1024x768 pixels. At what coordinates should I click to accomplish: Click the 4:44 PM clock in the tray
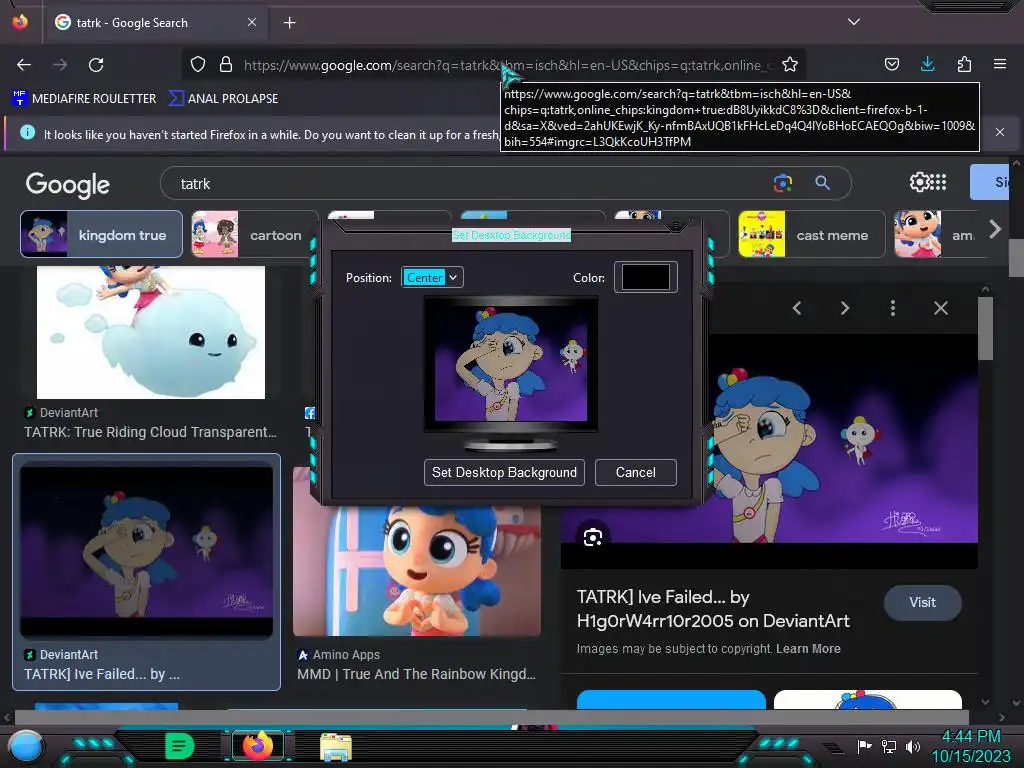(971, 737)
